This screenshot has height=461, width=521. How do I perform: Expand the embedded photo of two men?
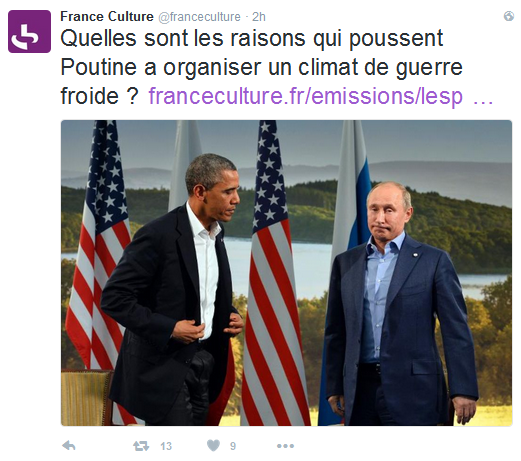tap(286, 273)
